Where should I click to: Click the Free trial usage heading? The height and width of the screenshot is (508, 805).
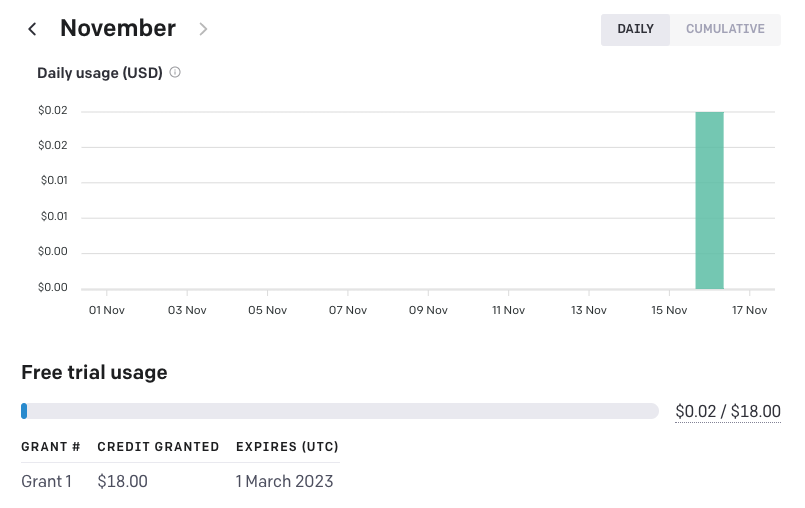click(94, 372)
